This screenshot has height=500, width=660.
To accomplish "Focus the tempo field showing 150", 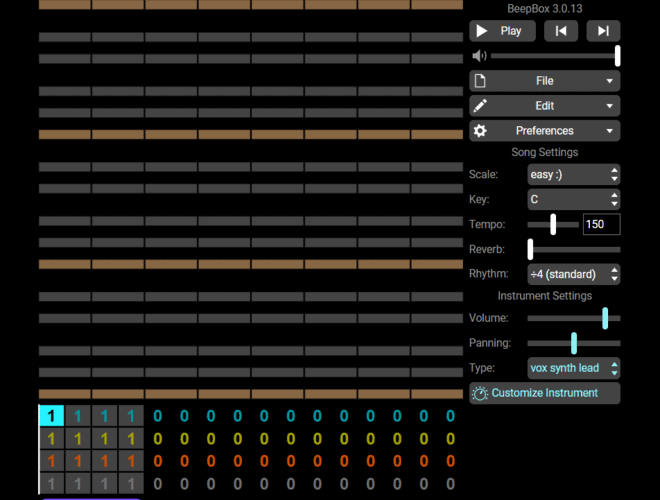I will 601,224.
